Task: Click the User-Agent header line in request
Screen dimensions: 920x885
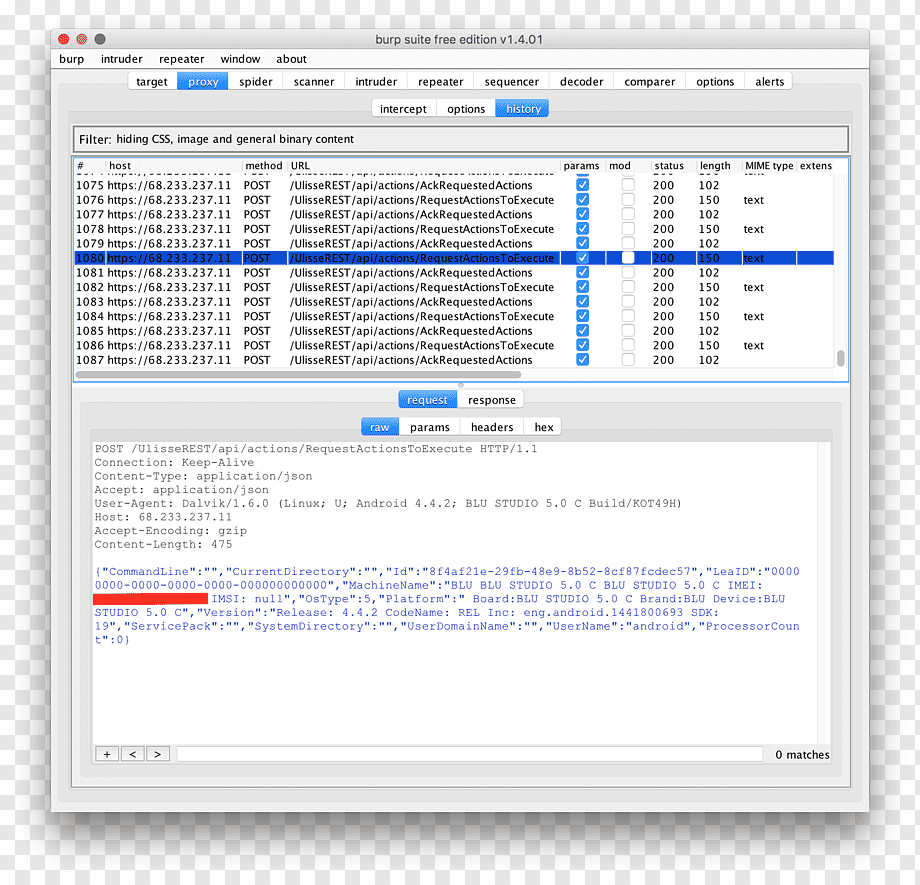Action: click(x=388, y=503)
